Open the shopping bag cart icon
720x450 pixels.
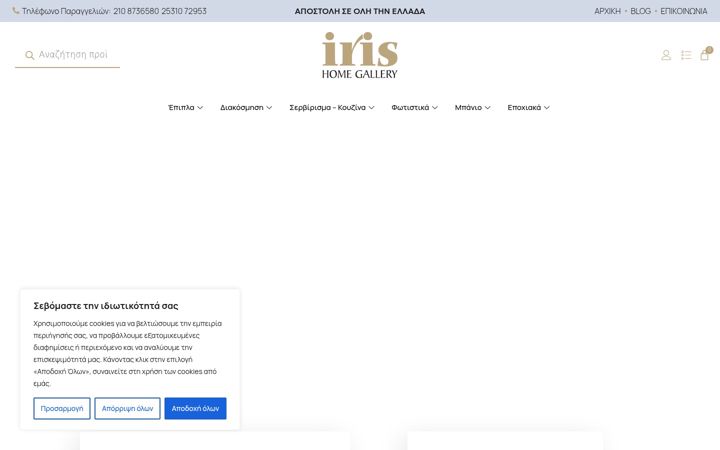(705, 55)
